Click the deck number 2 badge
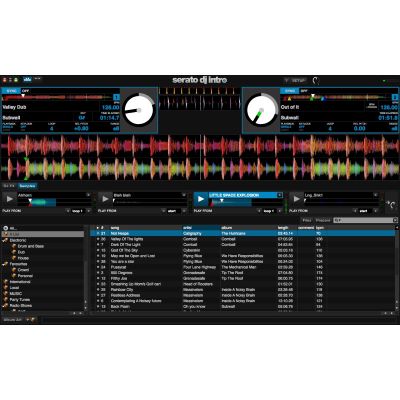The image size is (400, 400). point(395,97)
